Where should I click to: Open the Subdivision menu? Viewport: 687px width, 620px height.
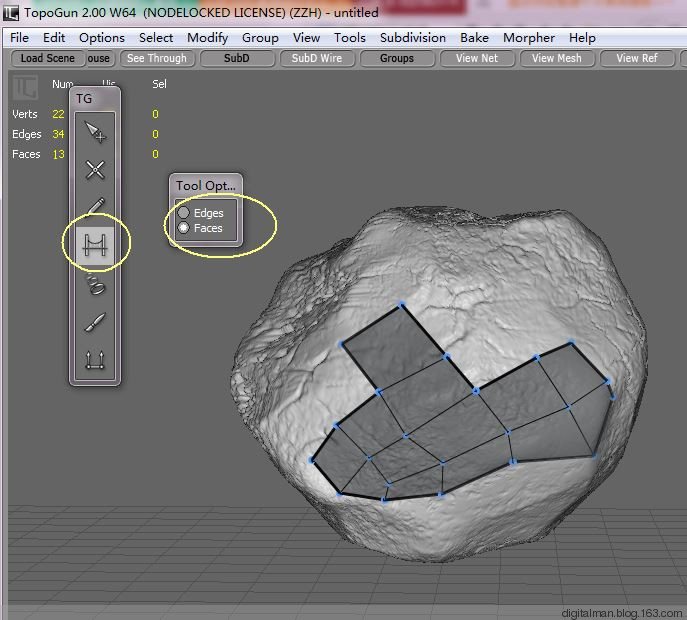pyautogui.click(x=412, y=38)
